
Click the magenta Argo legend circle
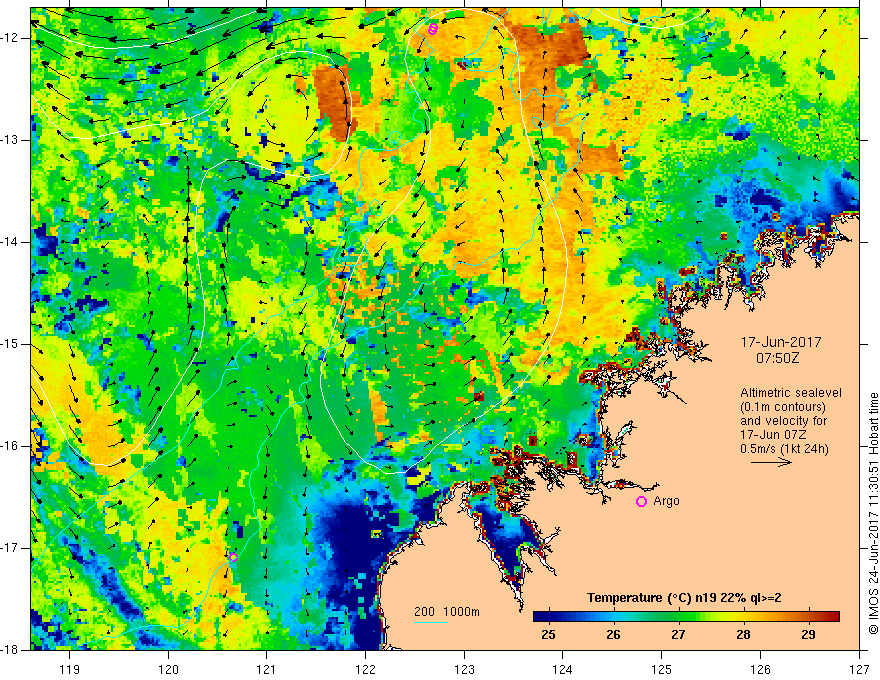pyautogui.click(x=641, y=502)
